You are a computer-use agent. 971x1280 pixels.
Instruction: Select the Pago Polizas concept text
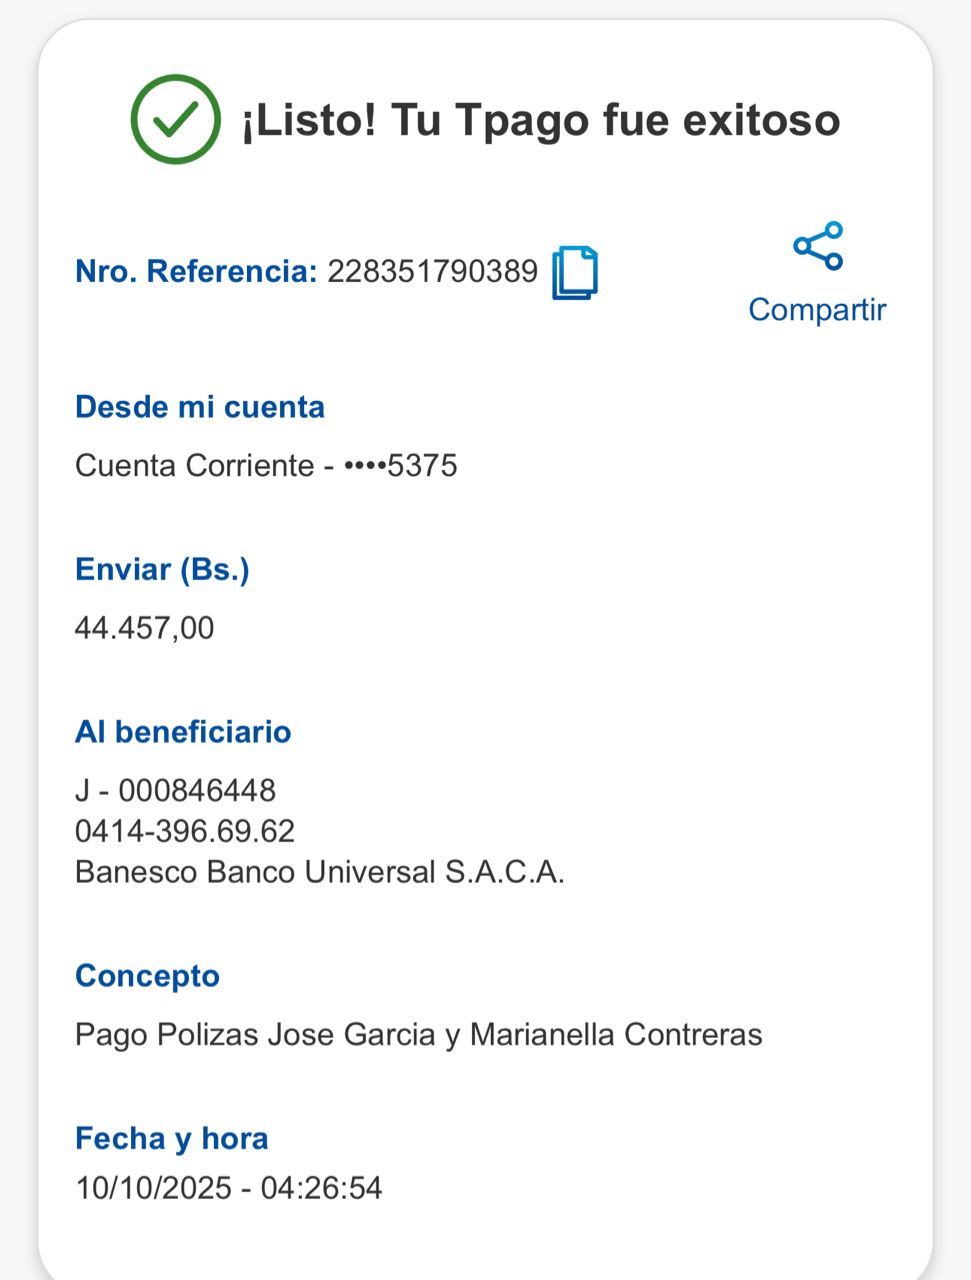418,1034
